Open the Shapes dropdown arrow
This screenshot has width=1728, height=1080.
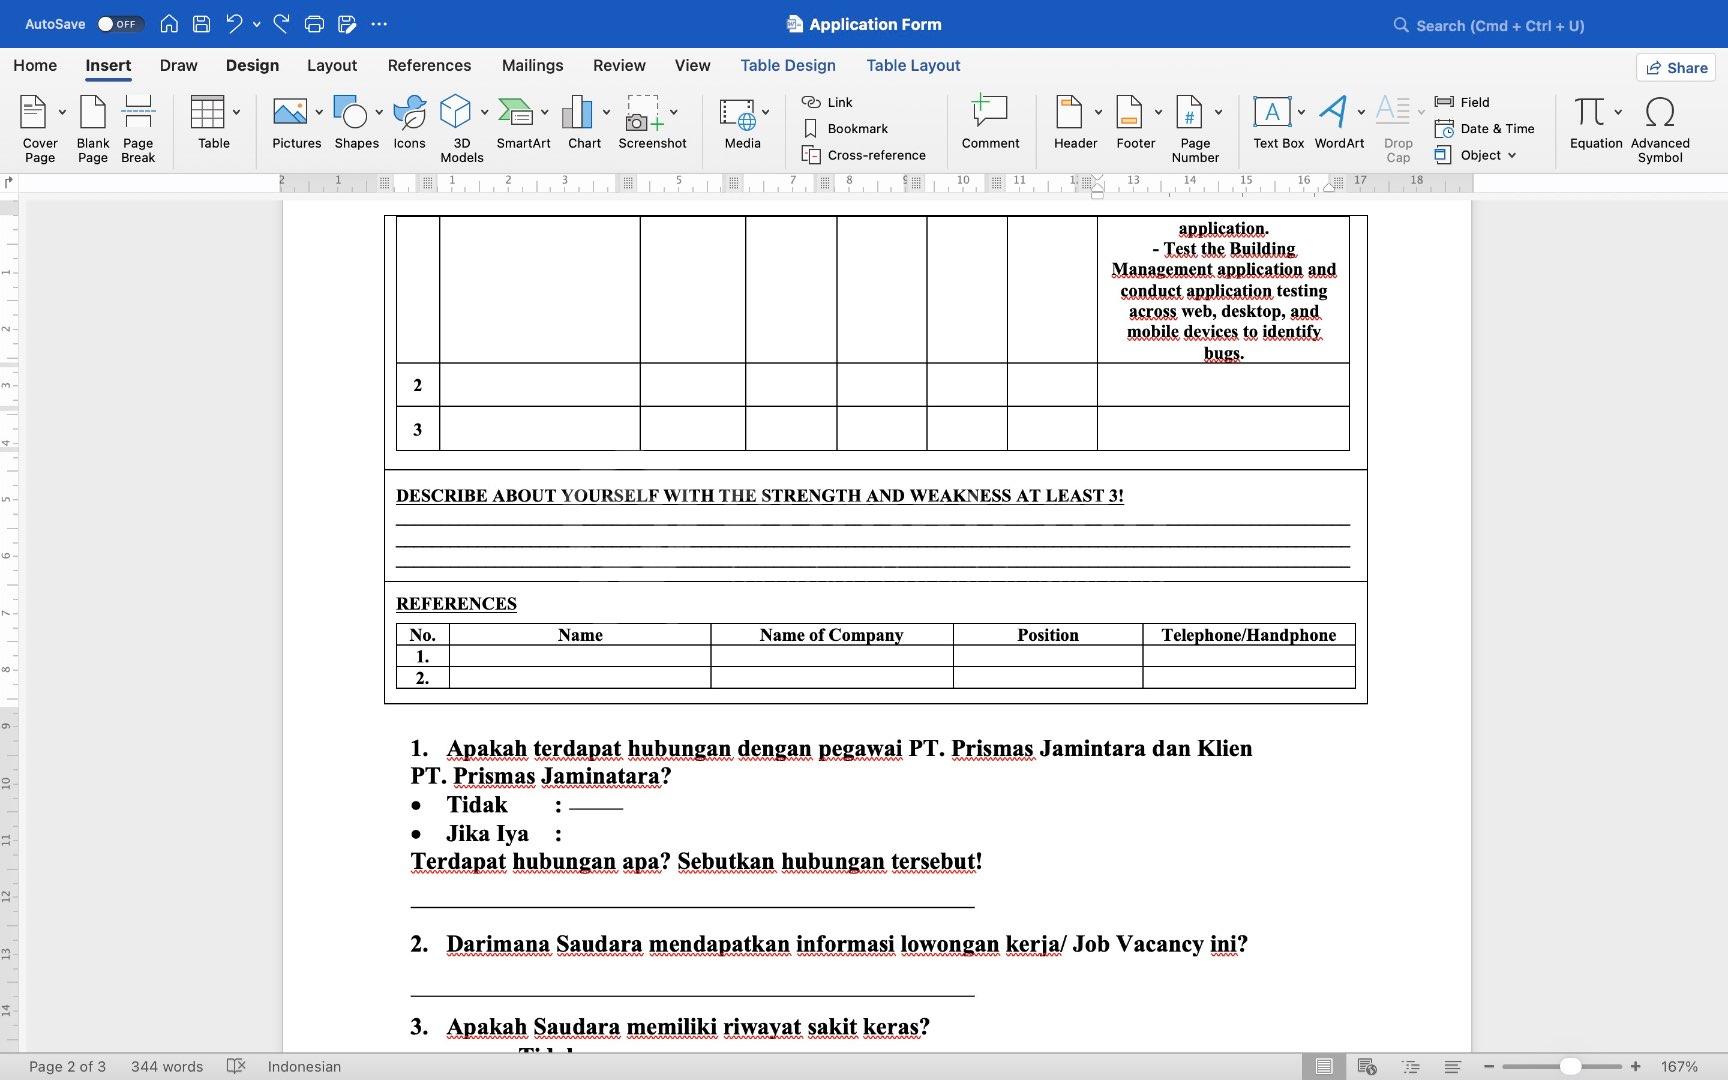[x=379, y=112]
